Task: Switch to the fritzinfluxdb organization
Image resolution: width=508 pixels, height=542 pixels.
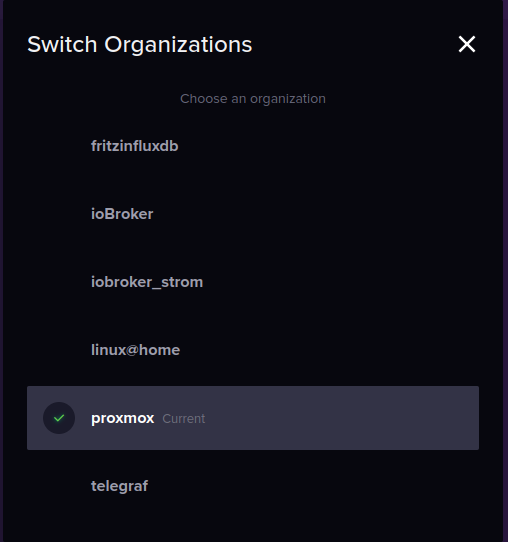Action: pos(253,146)
